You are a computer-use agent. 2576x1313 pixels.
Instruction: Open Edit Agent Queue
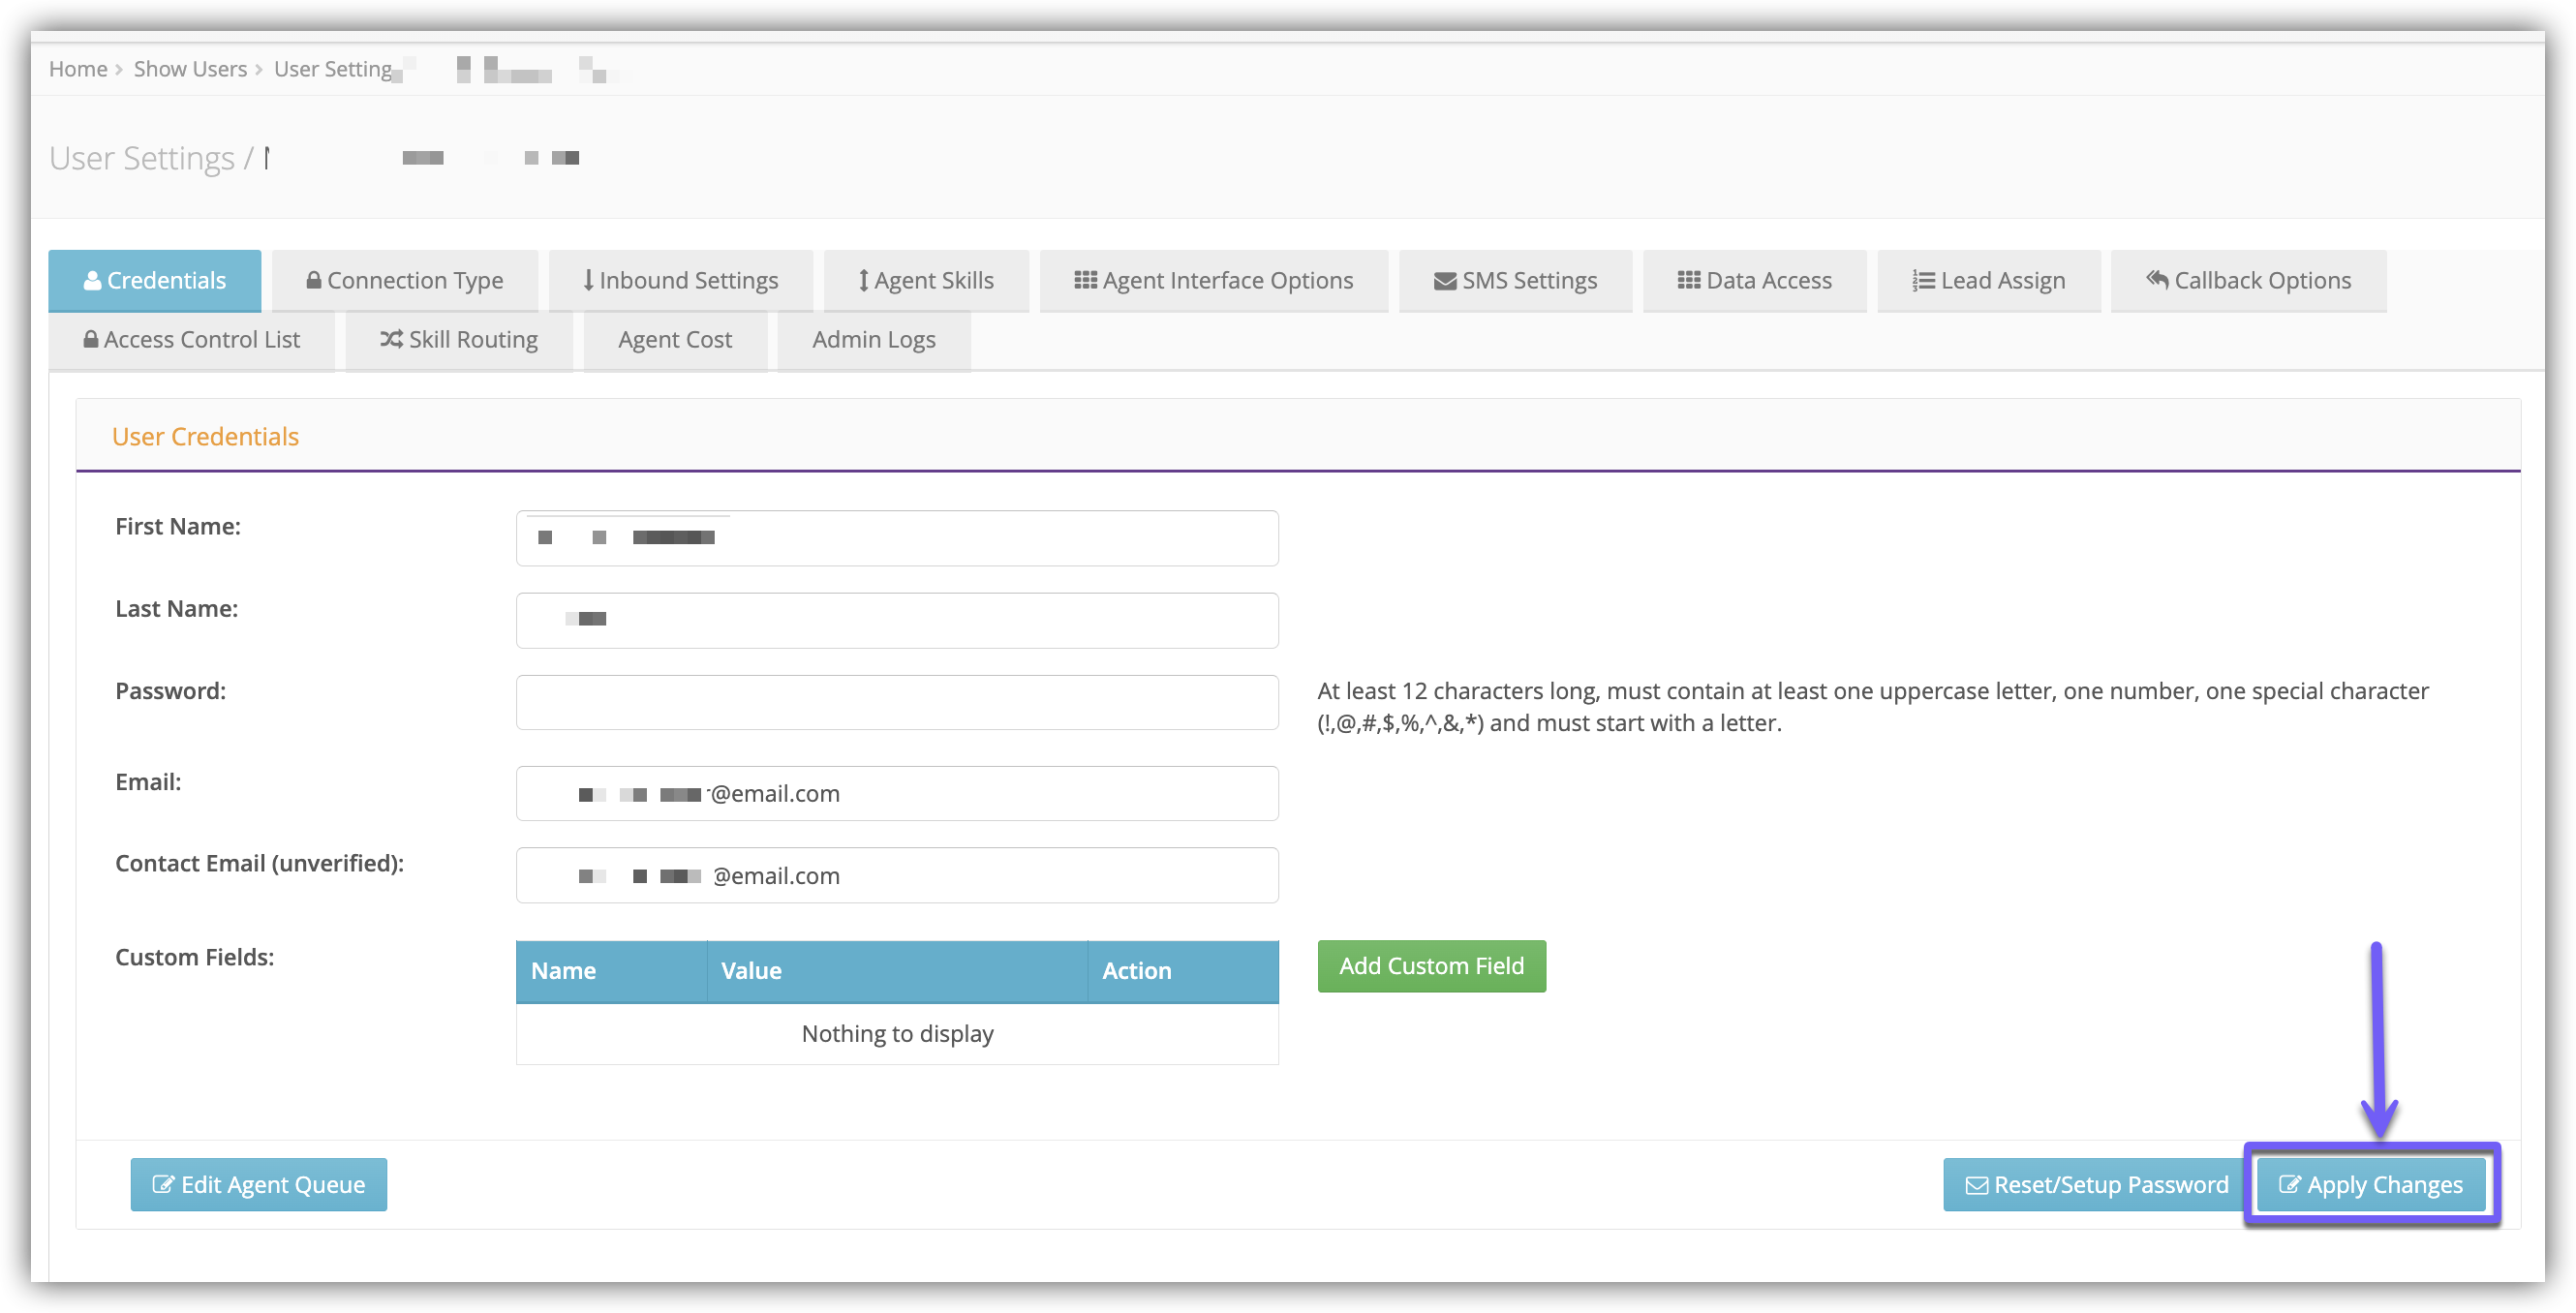pyautogui.click(x=259, y=1185)
